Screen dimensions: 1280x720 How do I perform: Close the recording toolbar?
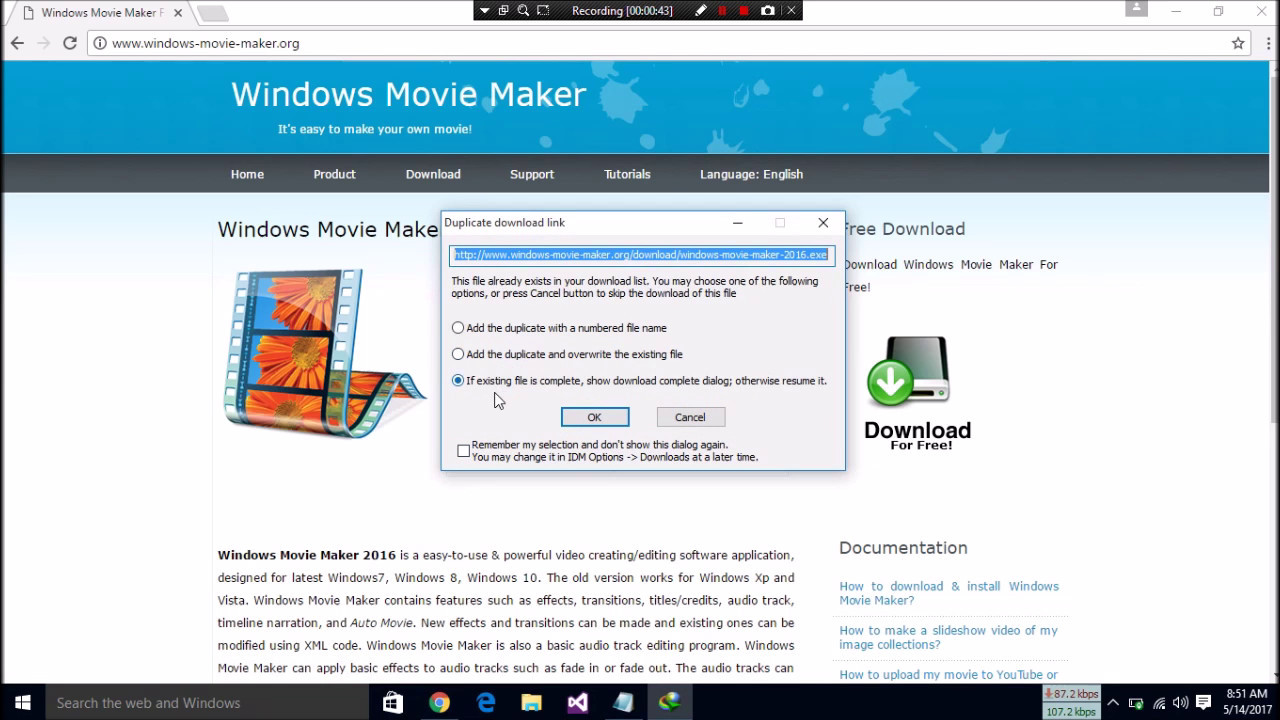[x=791, y=10]
